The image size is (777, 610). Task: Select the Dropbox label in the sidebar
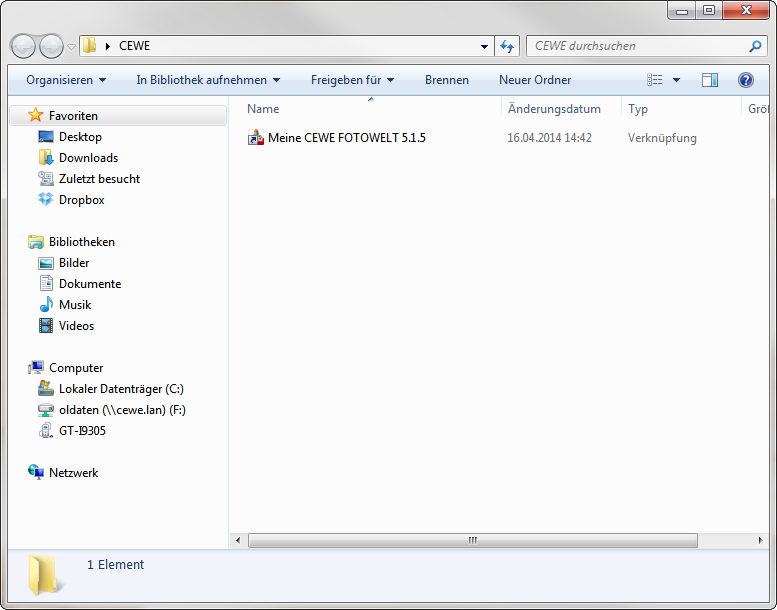tap(81, 200)
